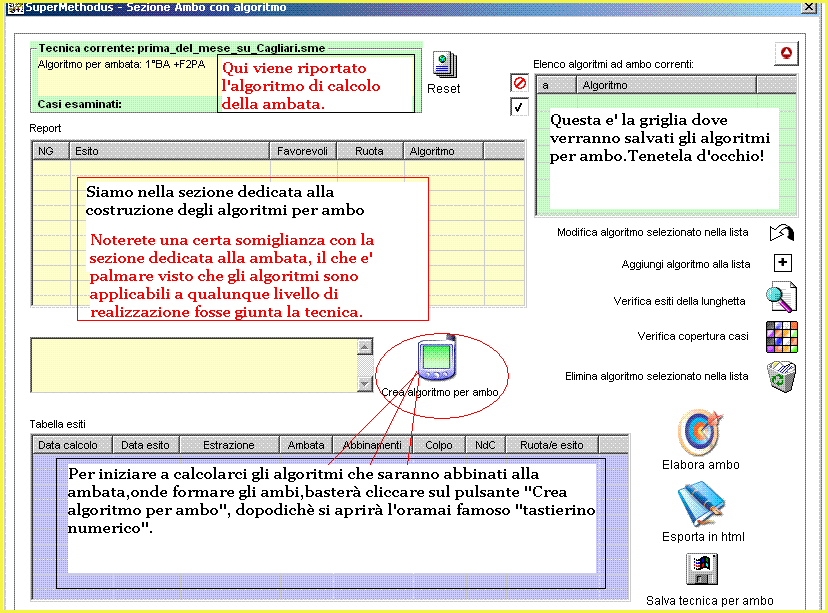Click the 'Casi esaminati:' label
828x613 pixels.
coord(79,104)
